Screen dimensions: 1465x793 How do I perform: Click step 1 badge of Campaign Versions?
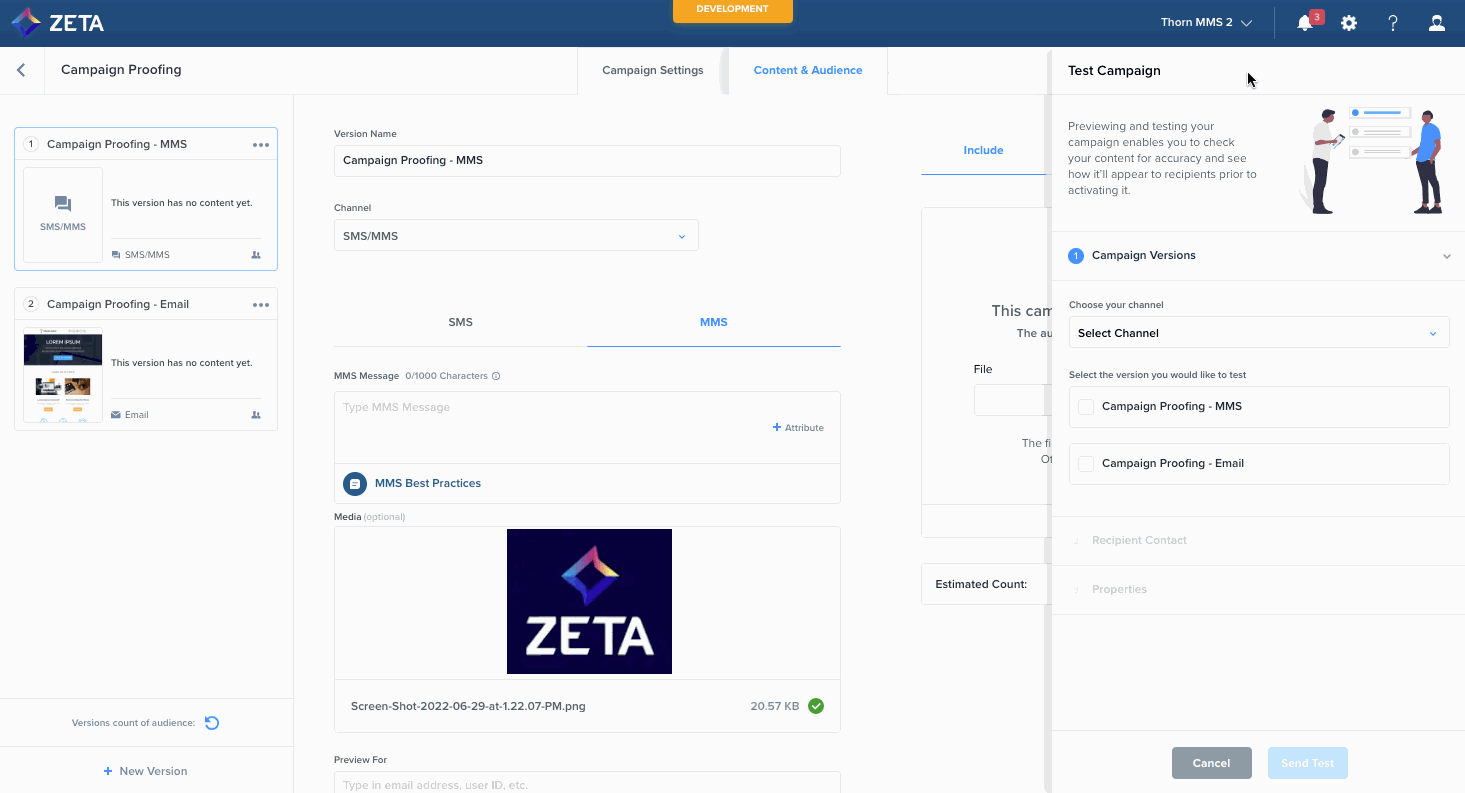click(x=1076, y=256)
